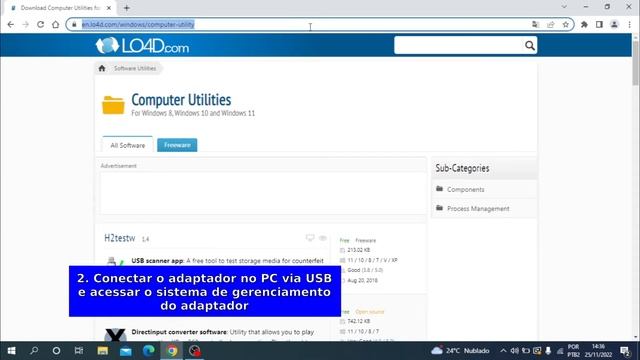Reload the page with refresh icon
Screen dimensions: 640x360
click(x=40, y=24)
